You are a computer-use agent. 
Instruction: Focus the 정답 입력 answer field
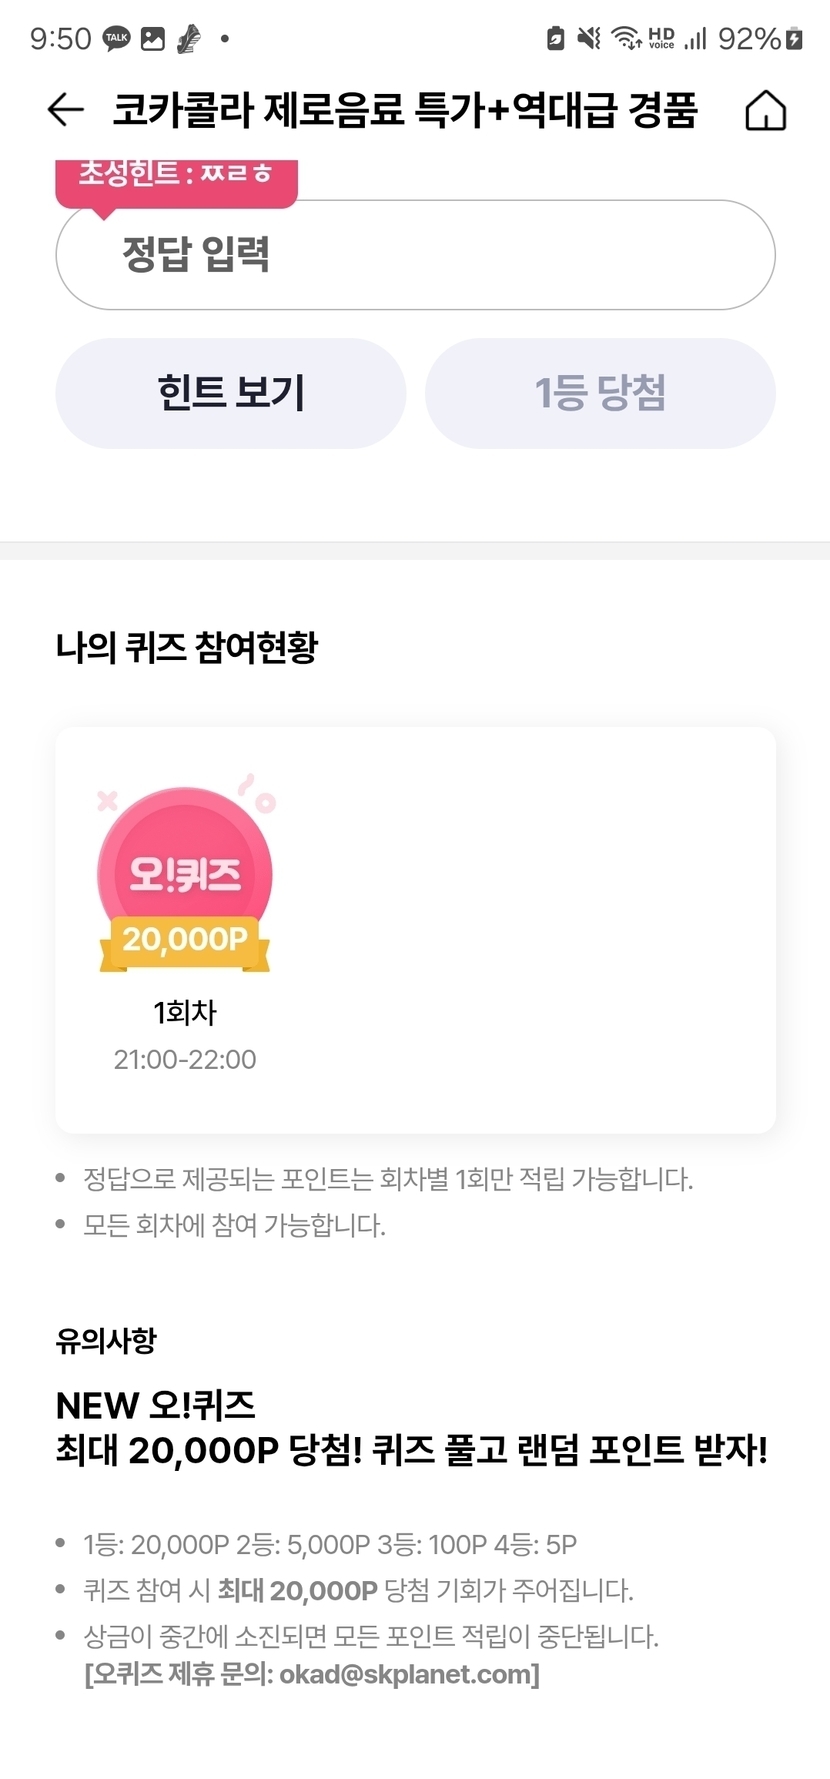click(415, 255)
